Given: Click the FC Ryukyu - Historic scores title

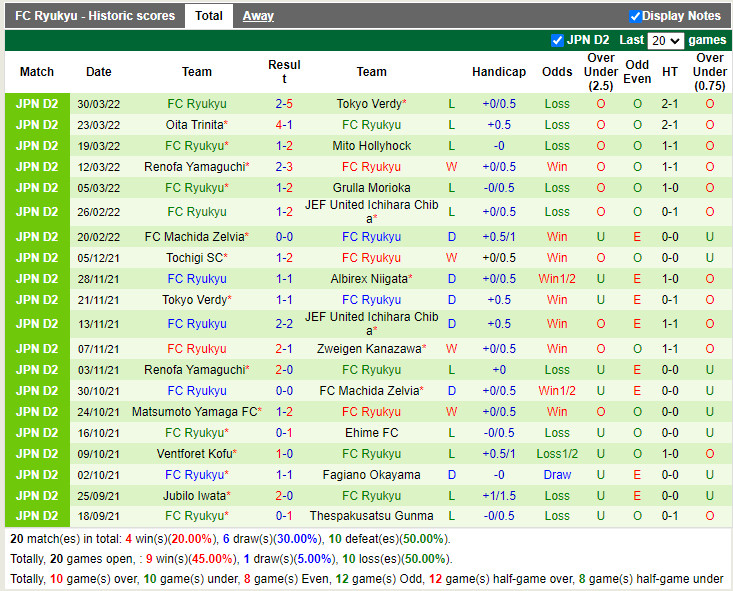Looking at the screenshot, I should pos(95,16).
